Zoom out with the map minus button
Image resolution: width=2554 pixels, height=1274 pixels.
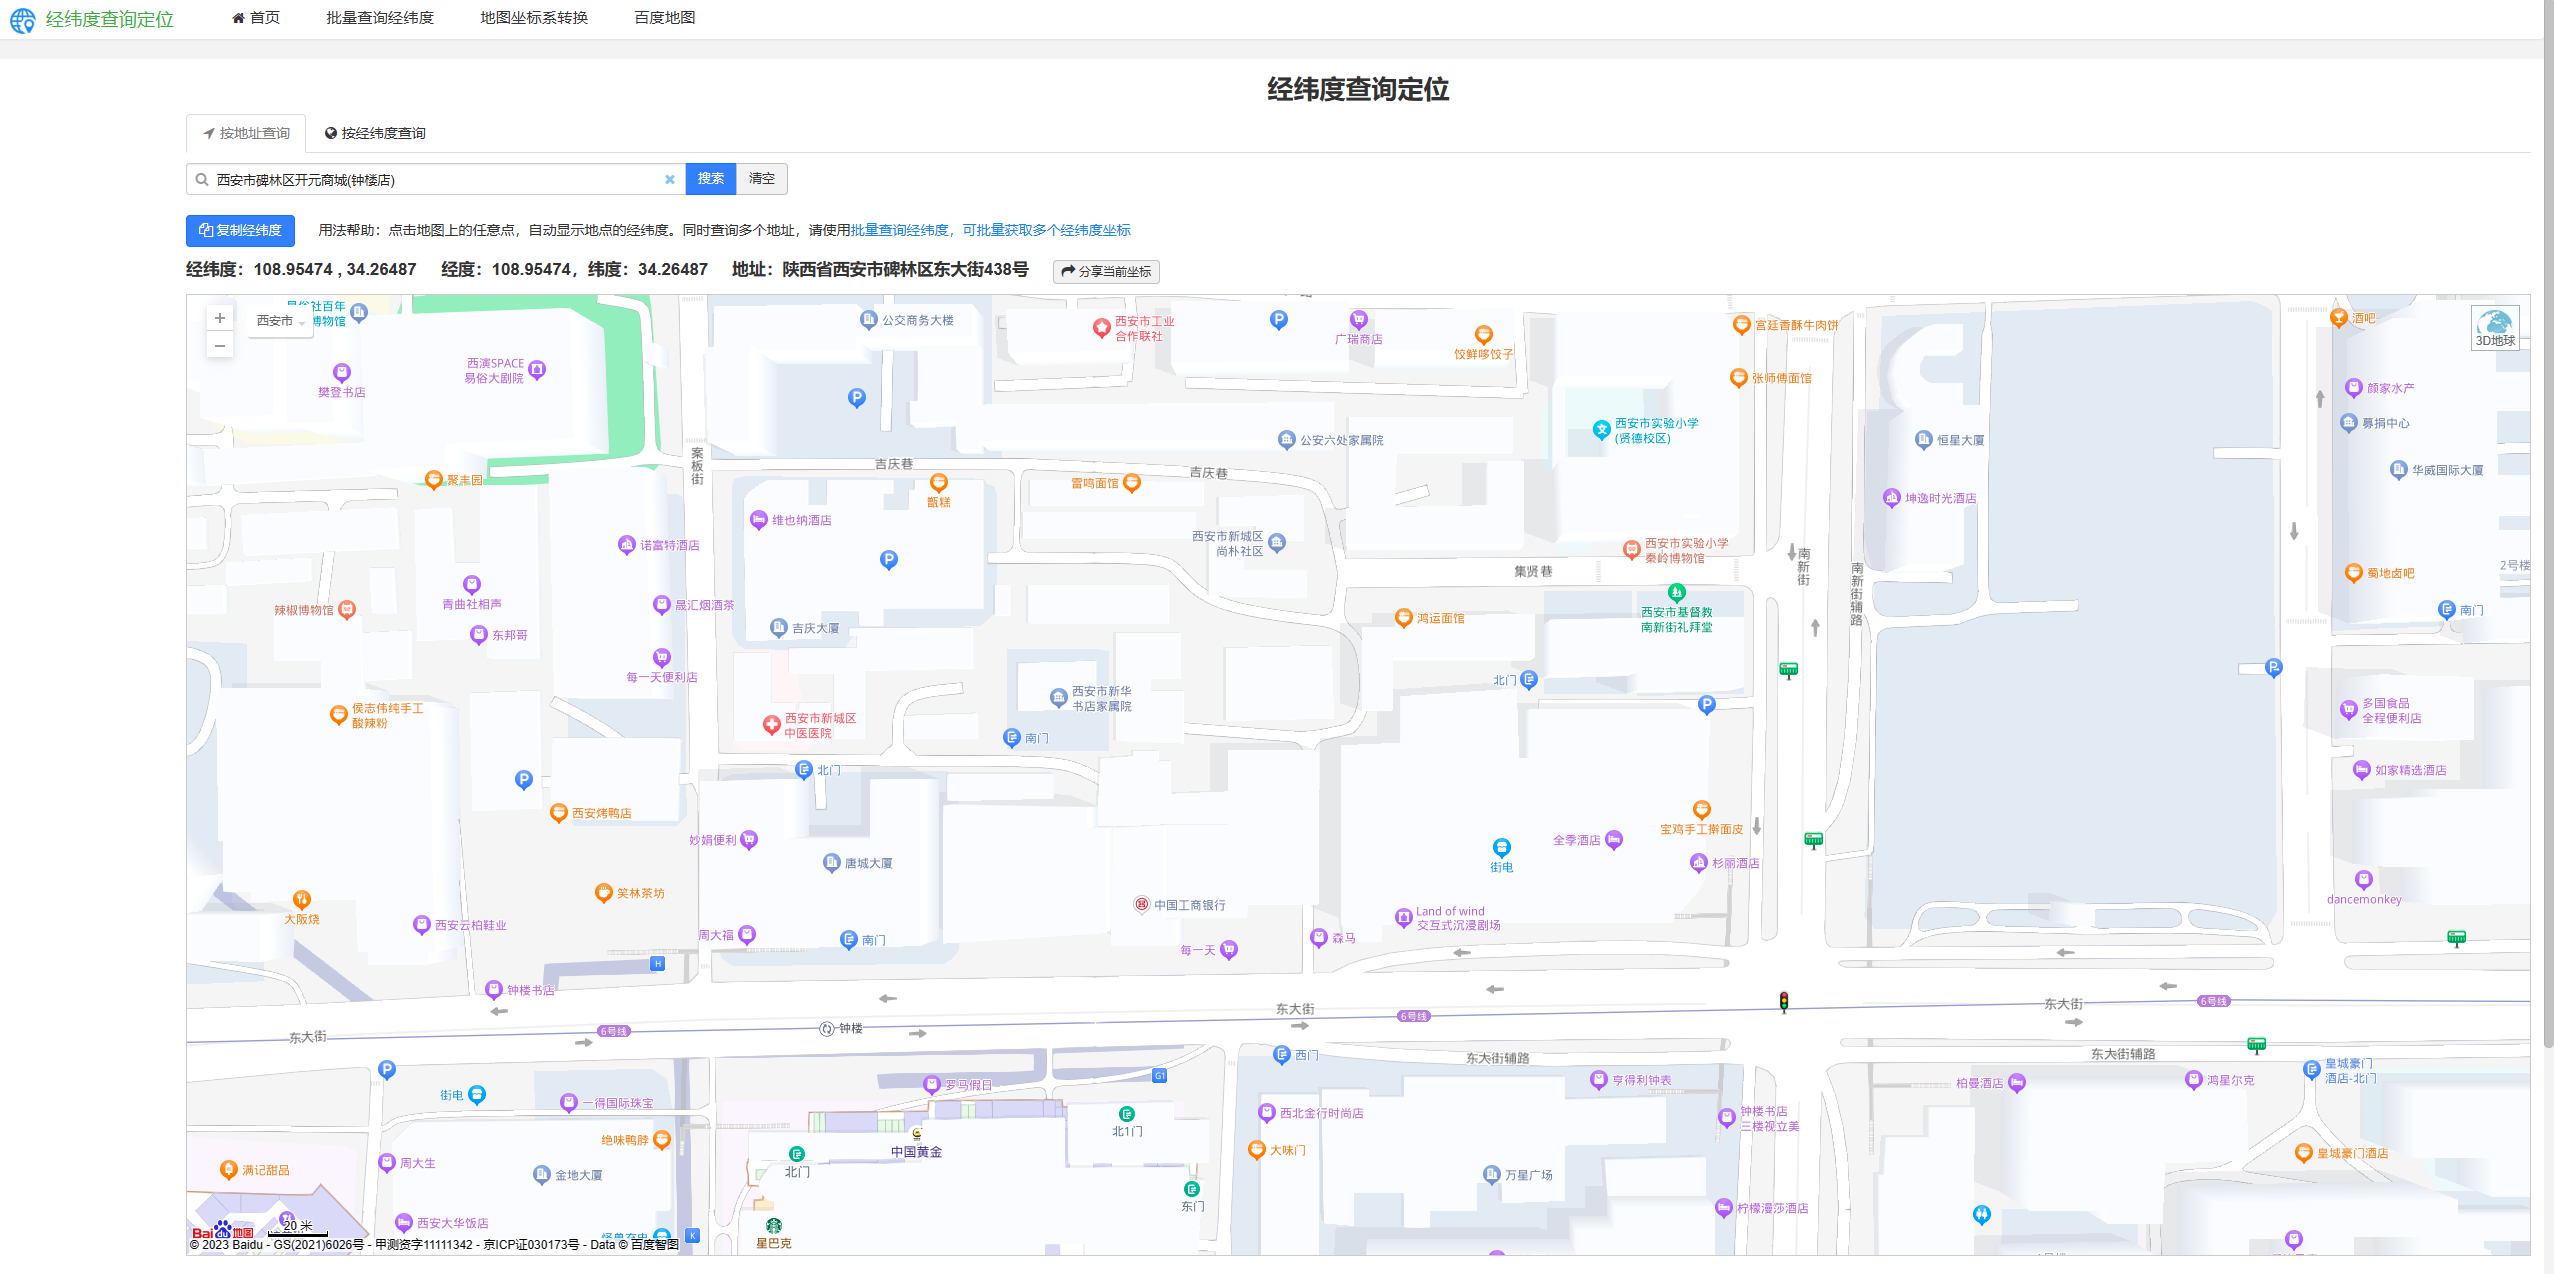(220, 346)
